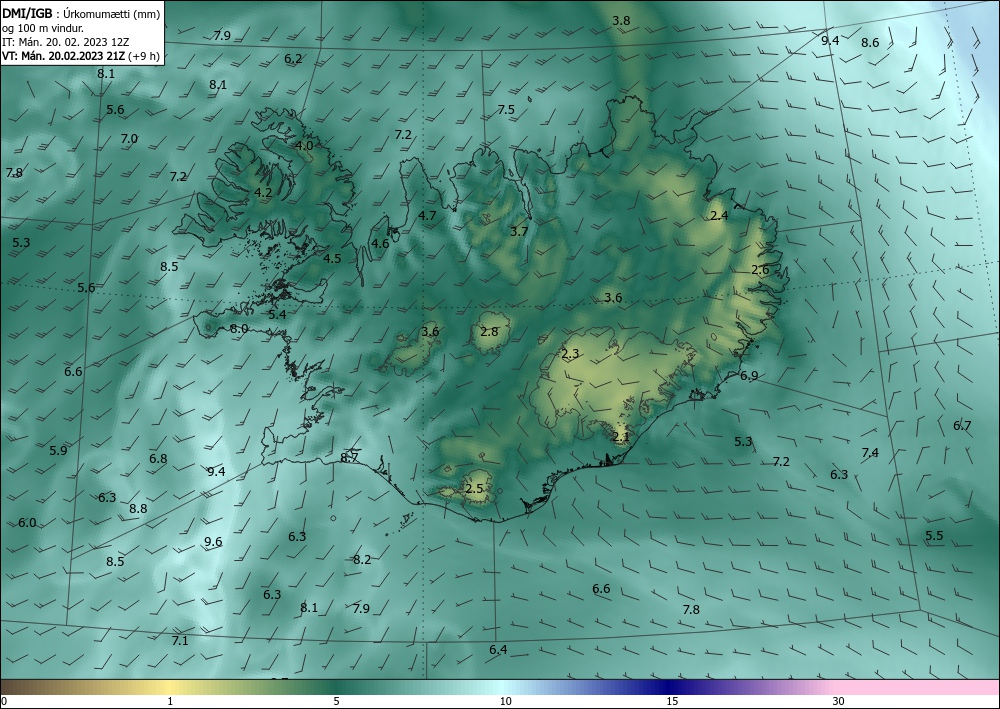Image resolution: width=1000 pixels, height=709 pixels.
Task: Select the 6.9 value label
Action: (x=749, y=376)
